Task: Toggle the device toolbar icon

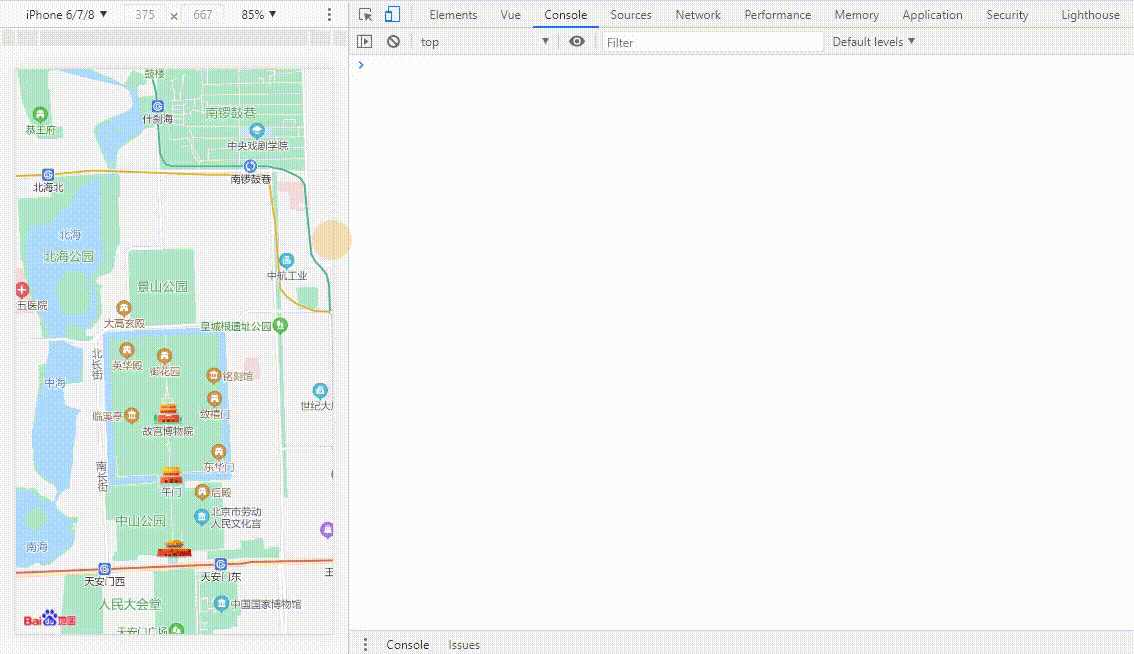Action: click(392, 14)
